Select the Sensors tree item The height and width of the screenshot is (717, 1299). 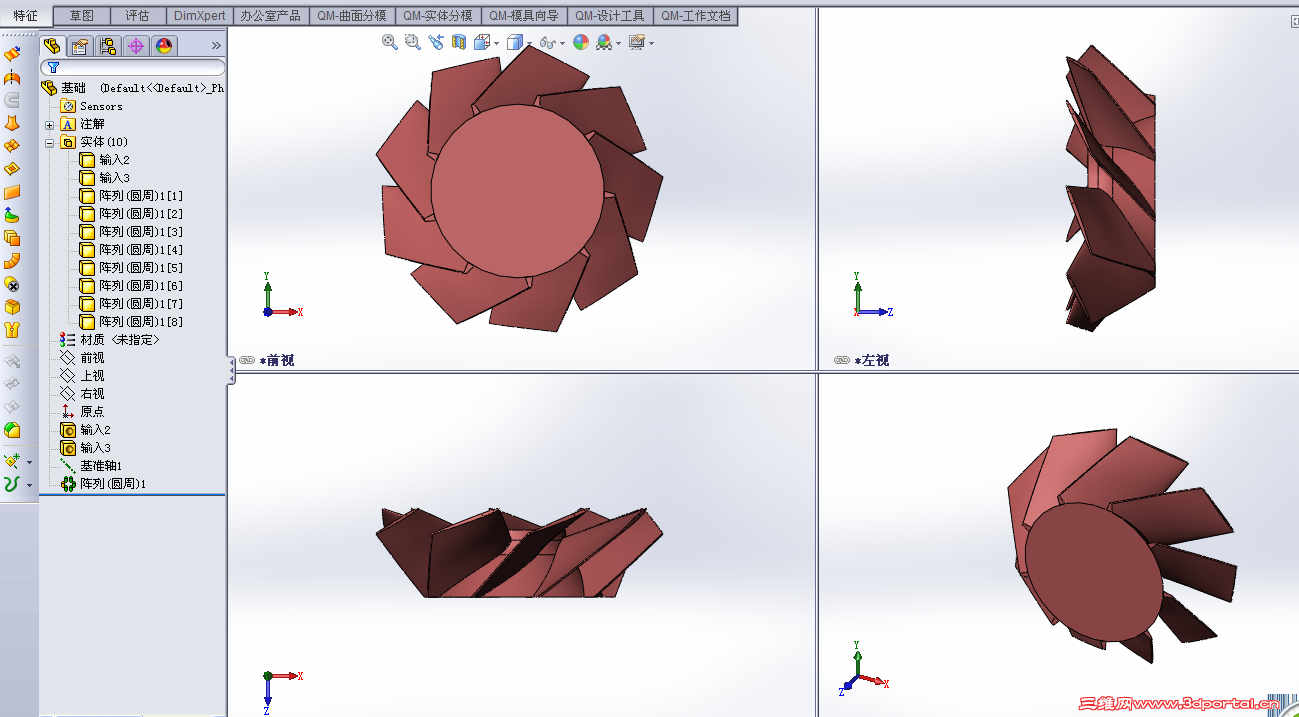(101, 106)
